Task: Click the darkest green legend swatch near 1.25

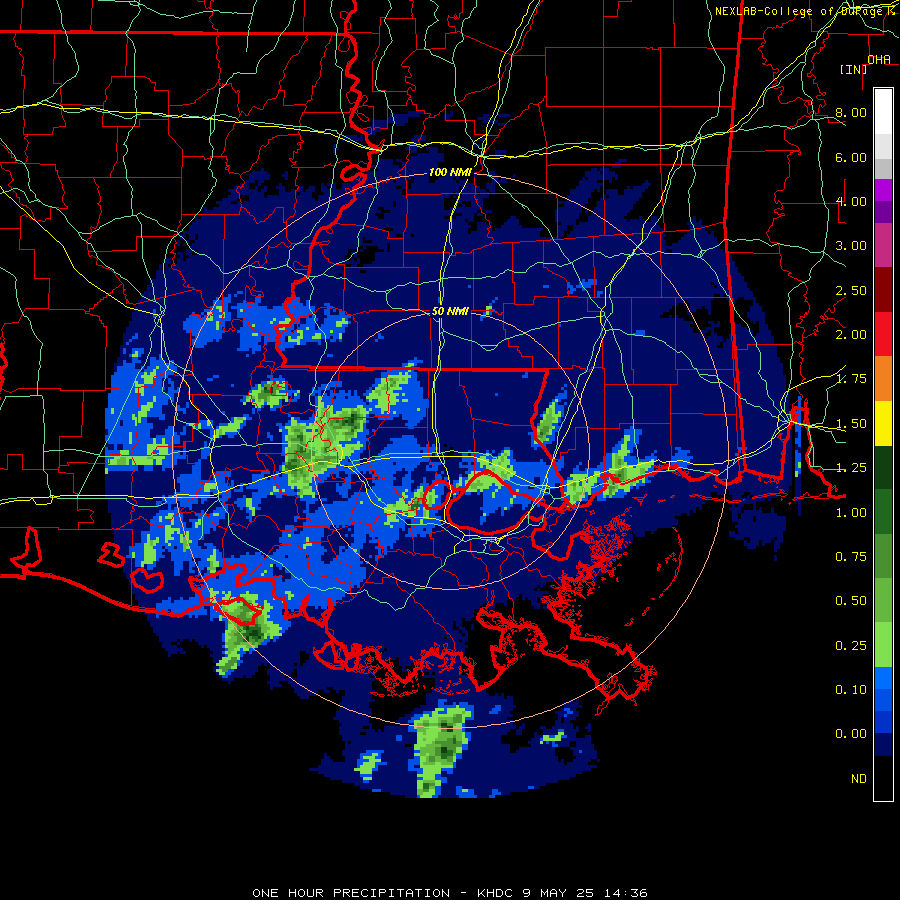Action: pos(883,467)
